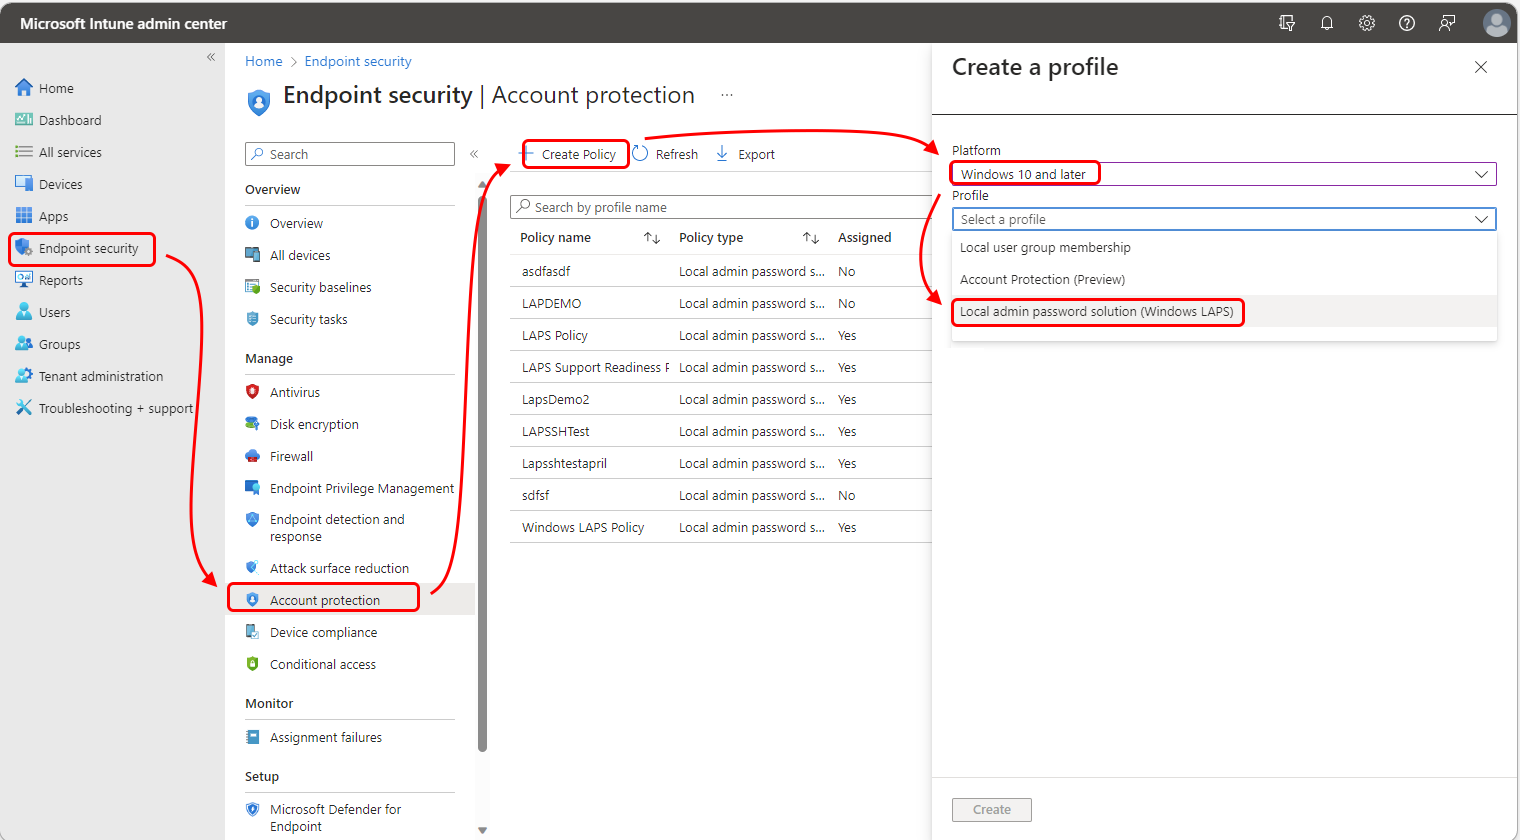Viewport: 1520px width, 840px height.
Task: Sort table by Policy name arrows
Action: pos(652,238)
